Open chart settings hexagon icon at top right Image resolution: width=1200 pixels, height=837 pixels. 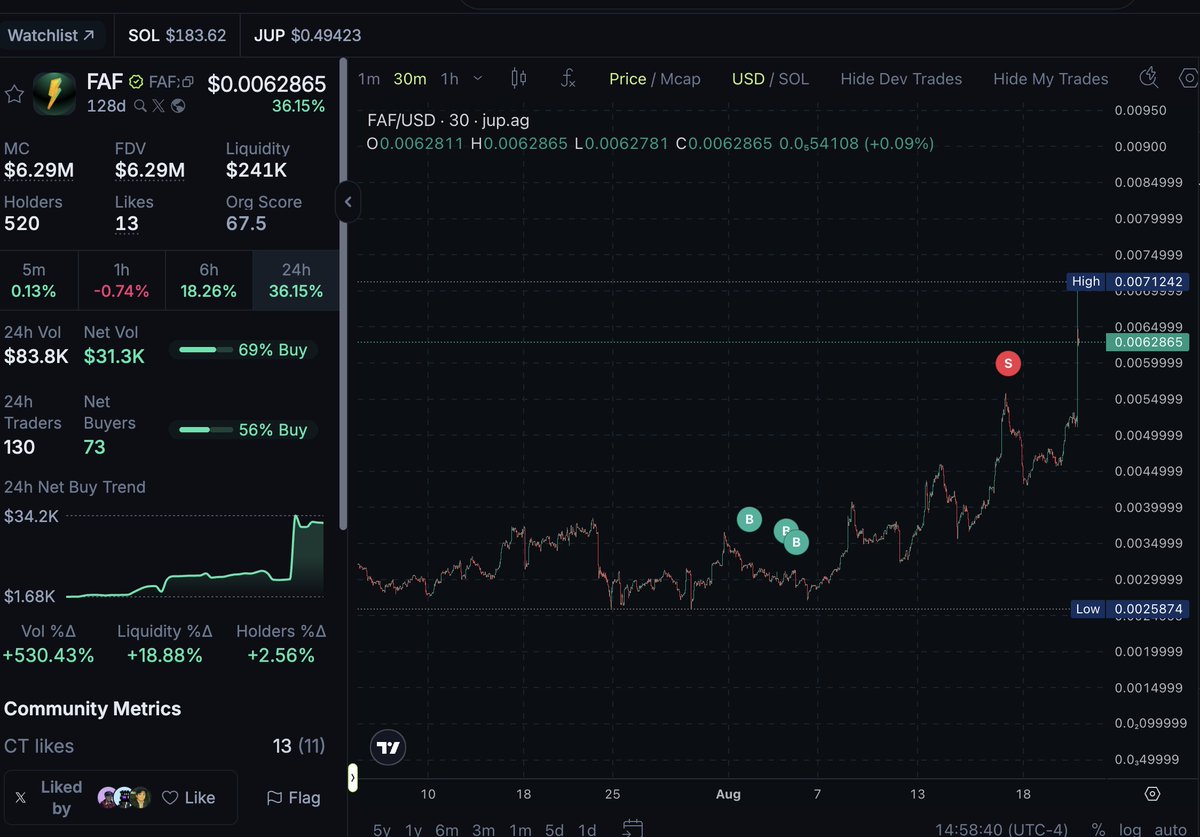pos(1188,78)
